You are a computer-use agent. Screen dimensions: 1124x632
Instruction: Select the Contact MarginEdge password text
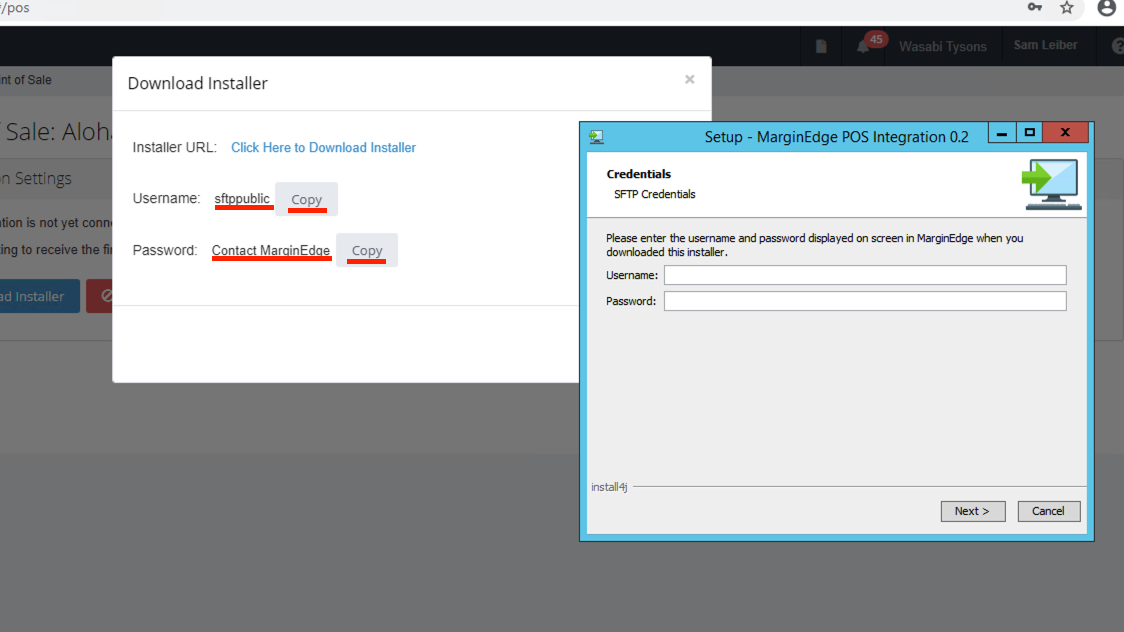(x=271, y=250)
